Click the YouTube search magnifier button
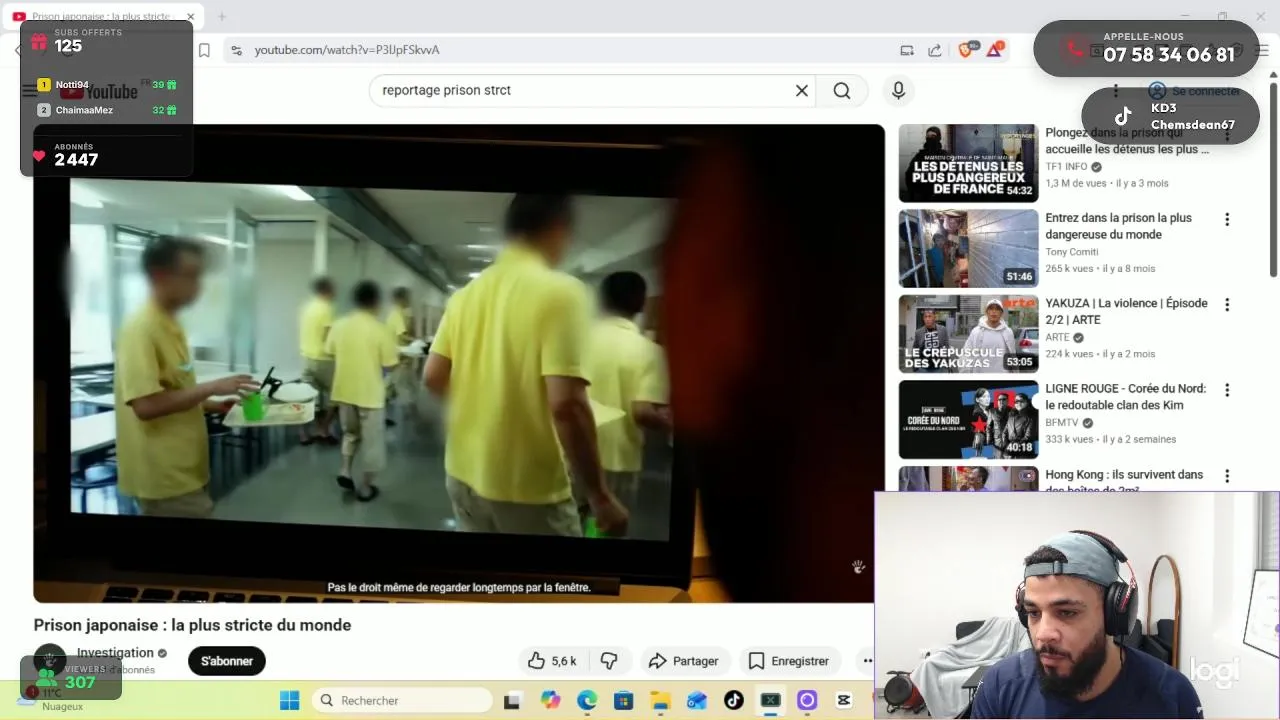 click(842, 90)
